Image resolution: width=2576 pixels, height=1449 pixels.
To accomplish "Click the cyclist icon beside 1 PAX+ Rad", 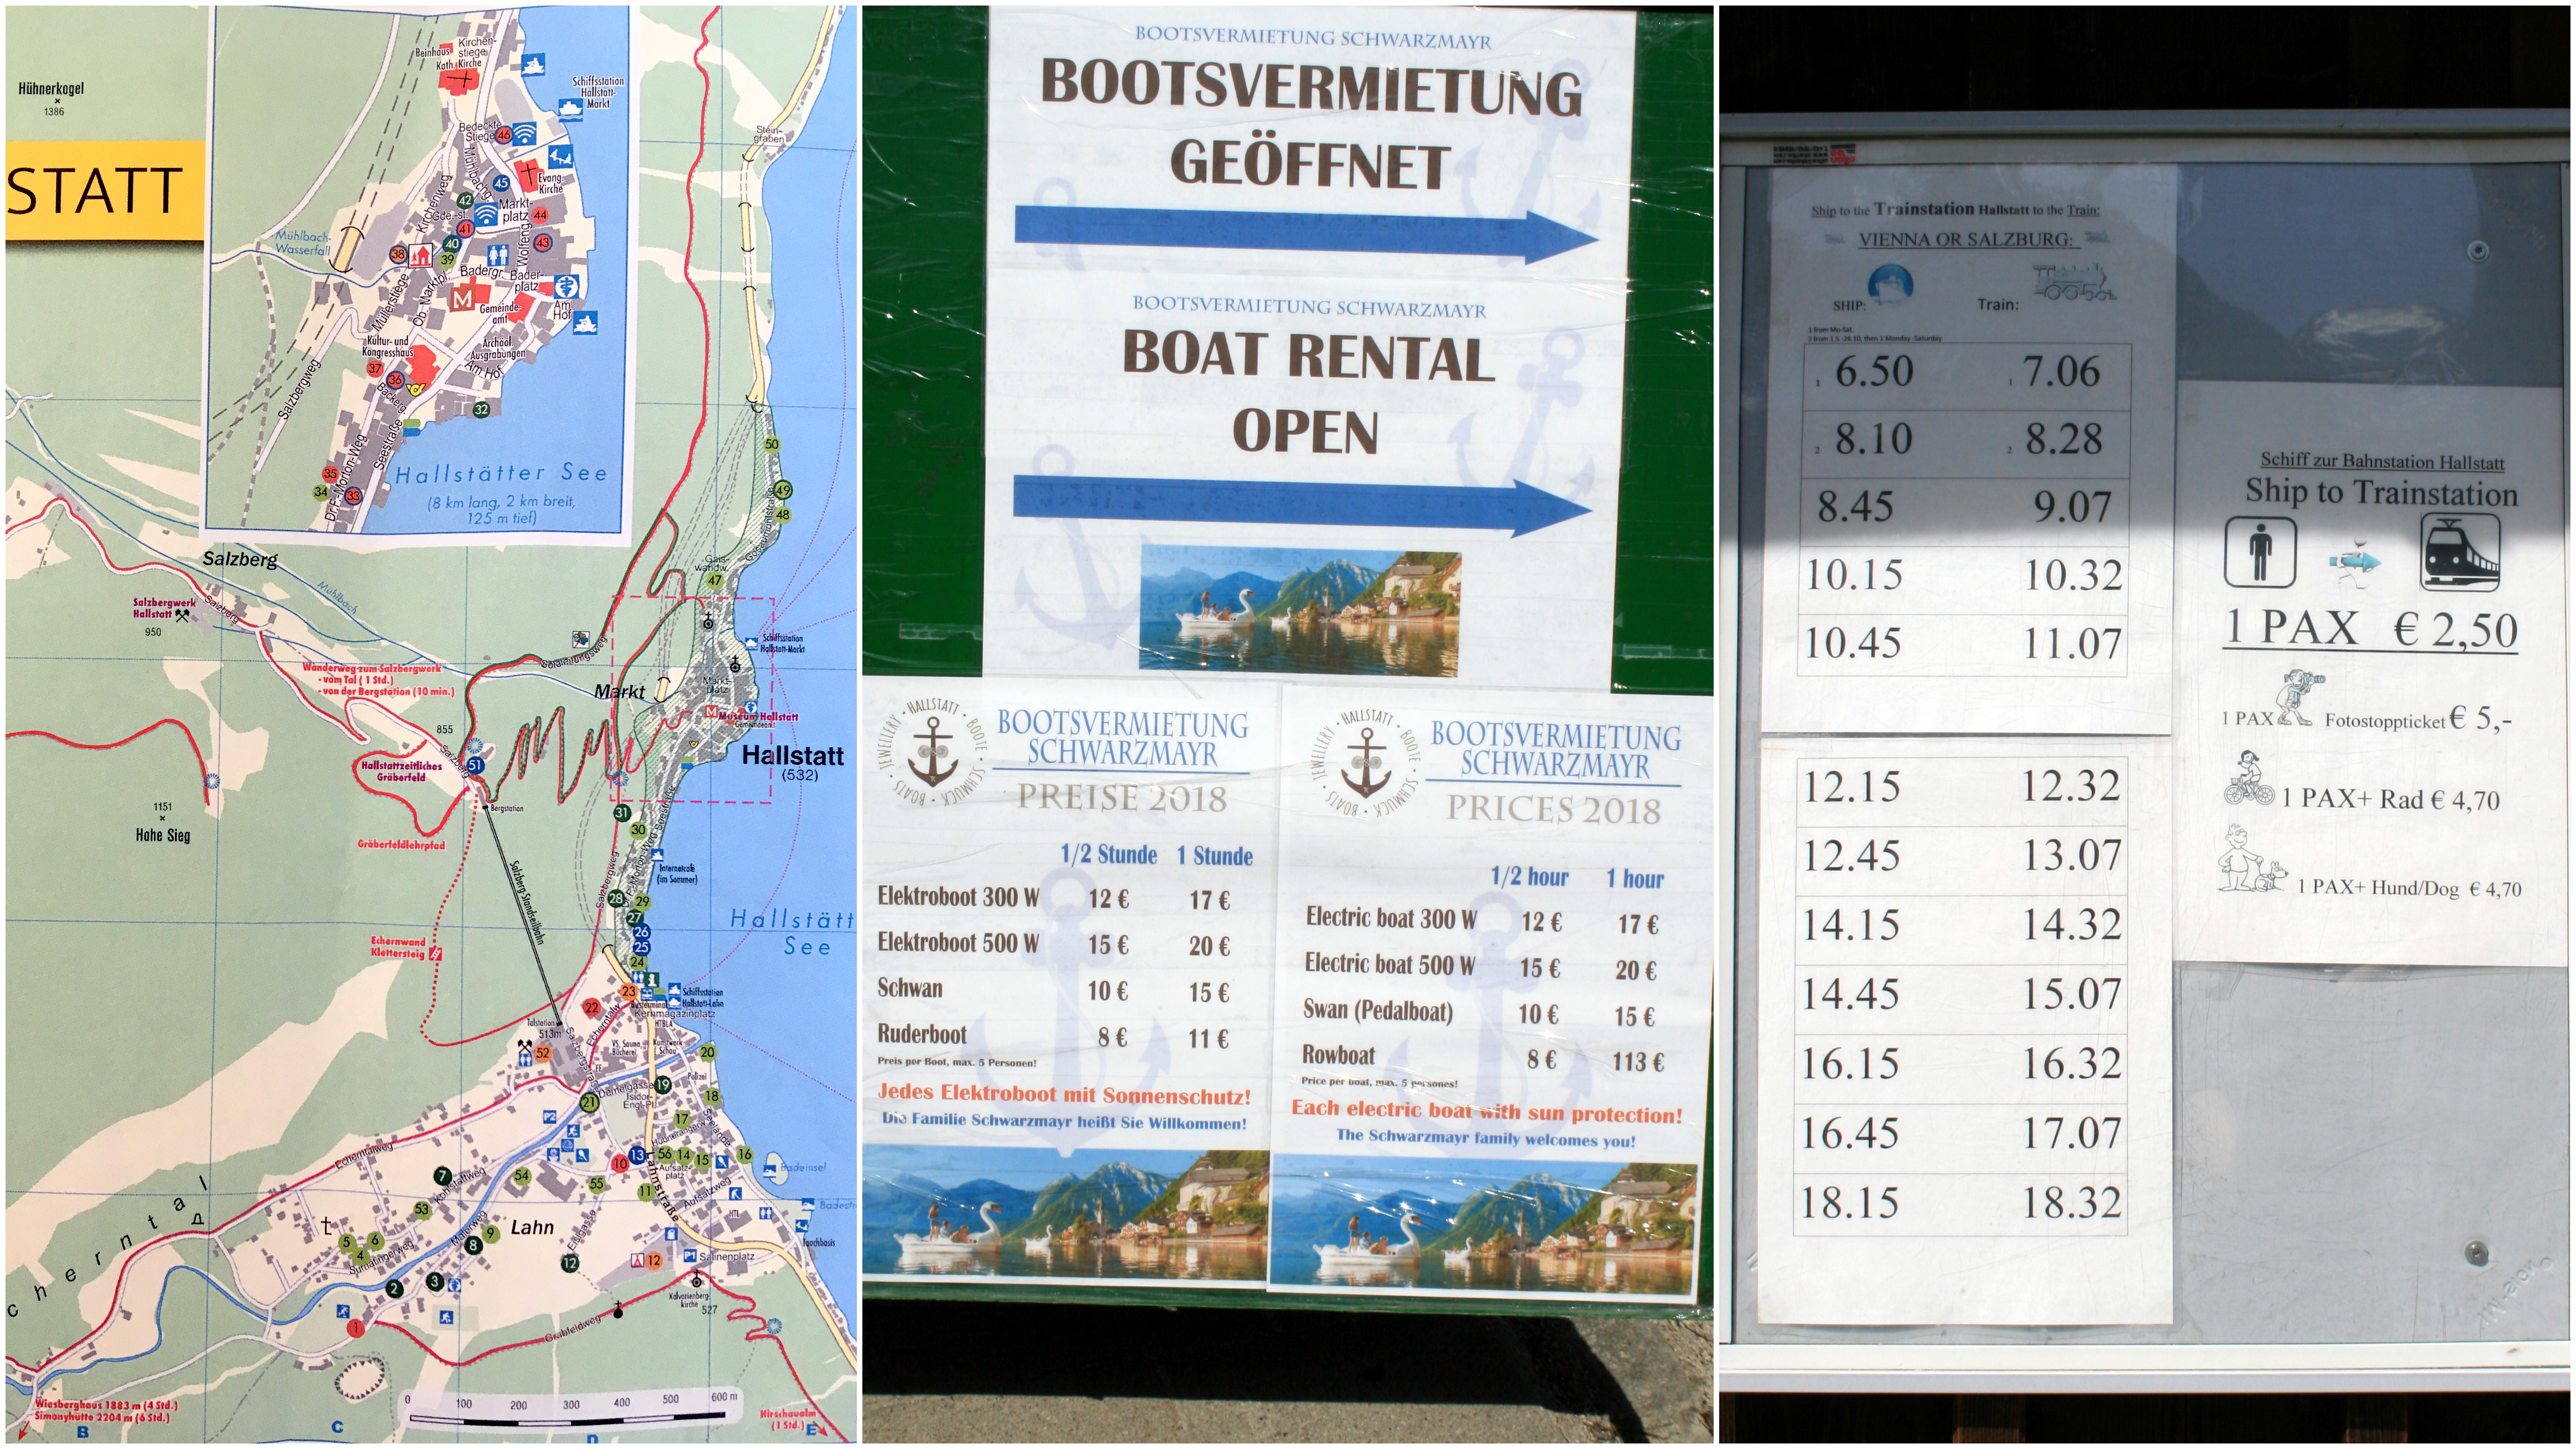I will [2250, 780].
